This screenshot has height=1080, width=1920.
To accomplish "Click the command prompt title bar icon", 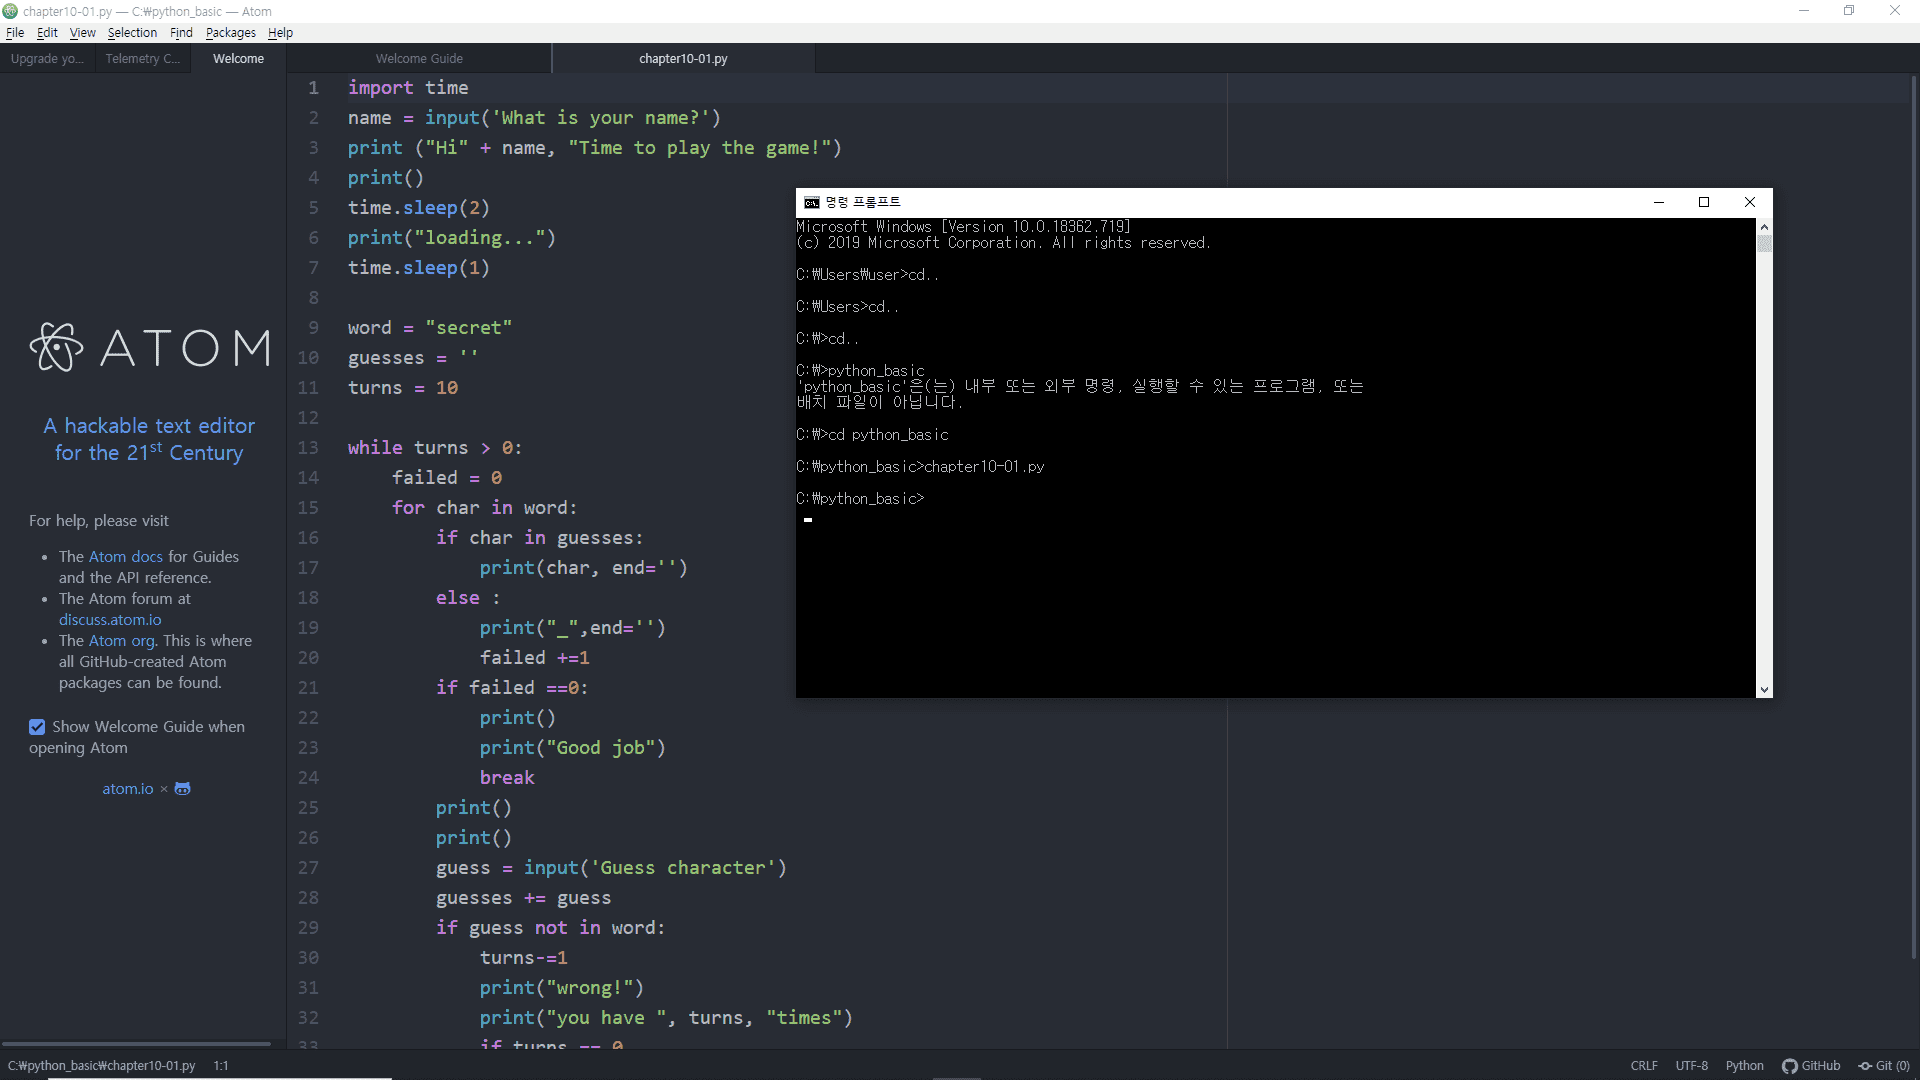I will click(x=811, y=202).
